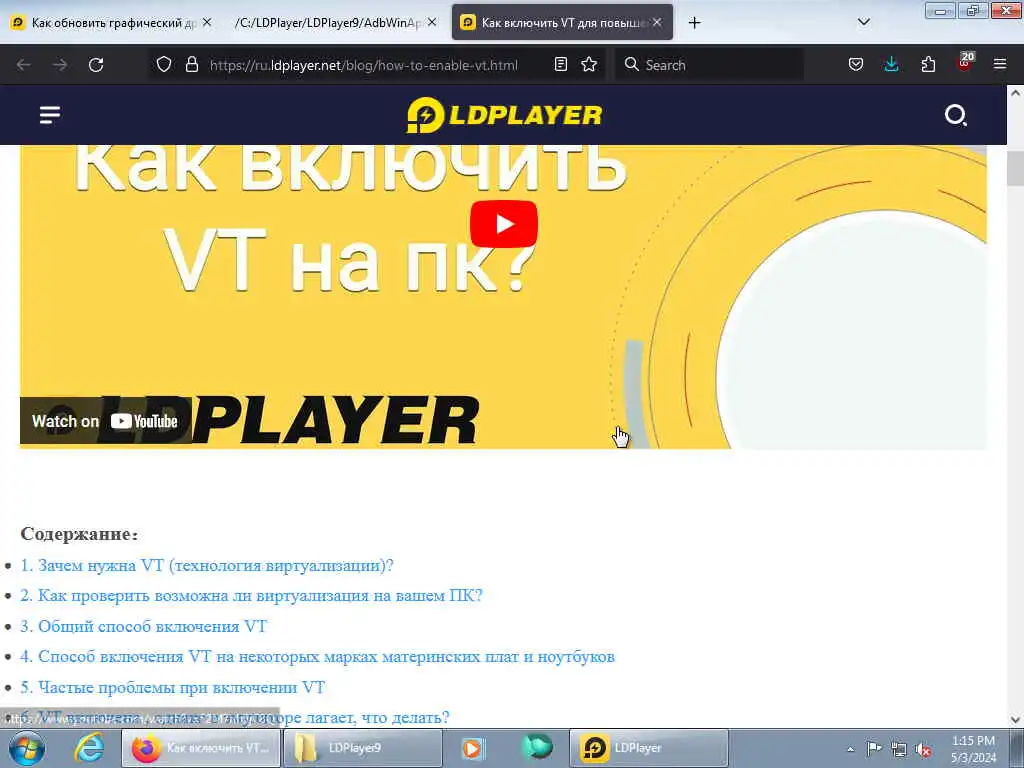Select the Firefox taskbar button
The height and width of the screenshot is (768, 1024).
coord(201,748)
